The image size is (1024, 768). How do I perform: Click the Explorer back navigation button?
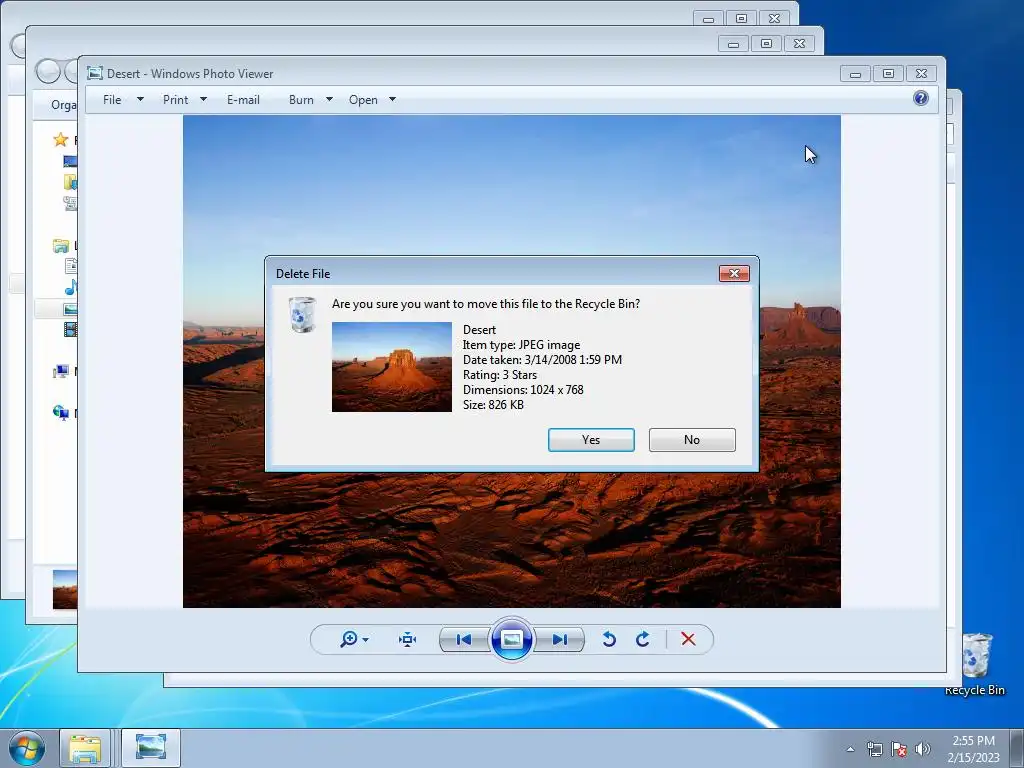pyautogui.click(x=48, y=71)
